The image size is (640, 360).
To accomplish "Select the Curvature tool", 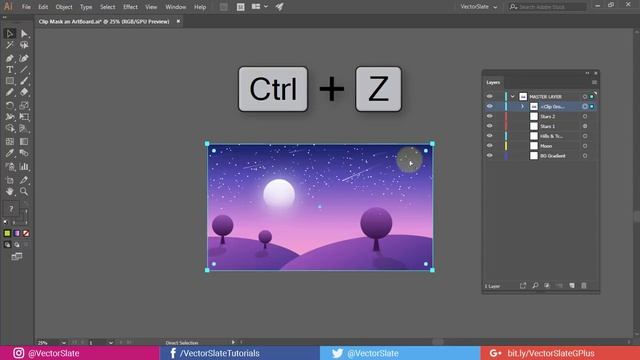I will pyautogui.click(x=24, y=58).
